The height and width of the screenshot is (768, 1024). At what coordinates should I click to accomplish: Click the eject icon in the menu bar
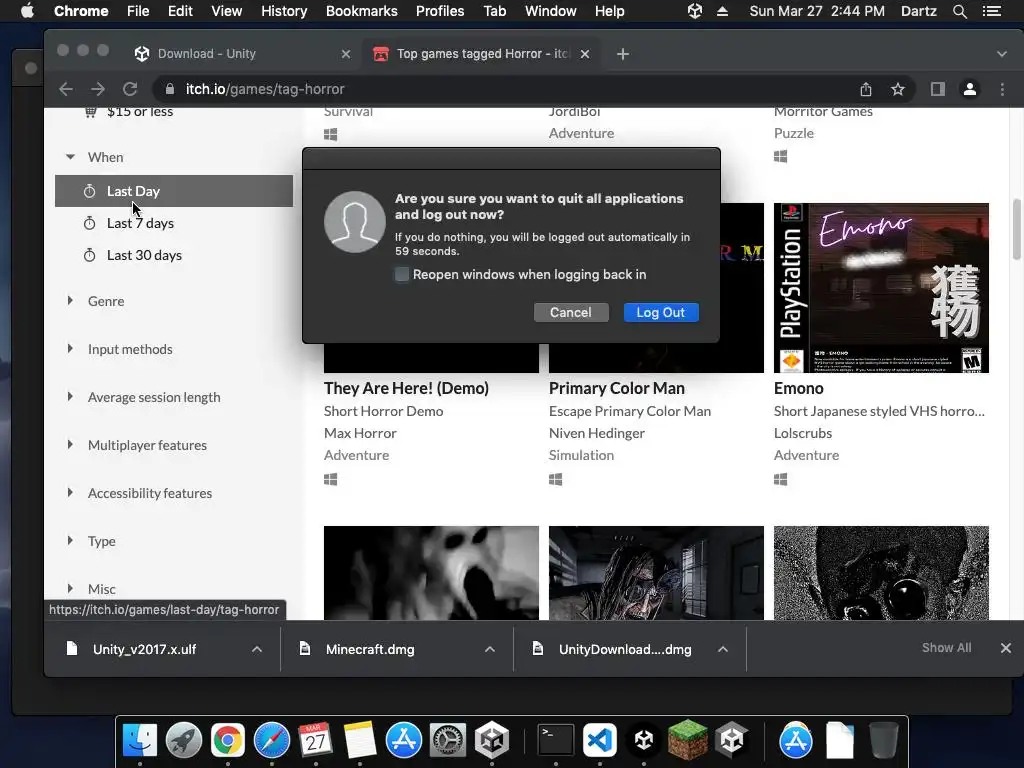point(722,11)
